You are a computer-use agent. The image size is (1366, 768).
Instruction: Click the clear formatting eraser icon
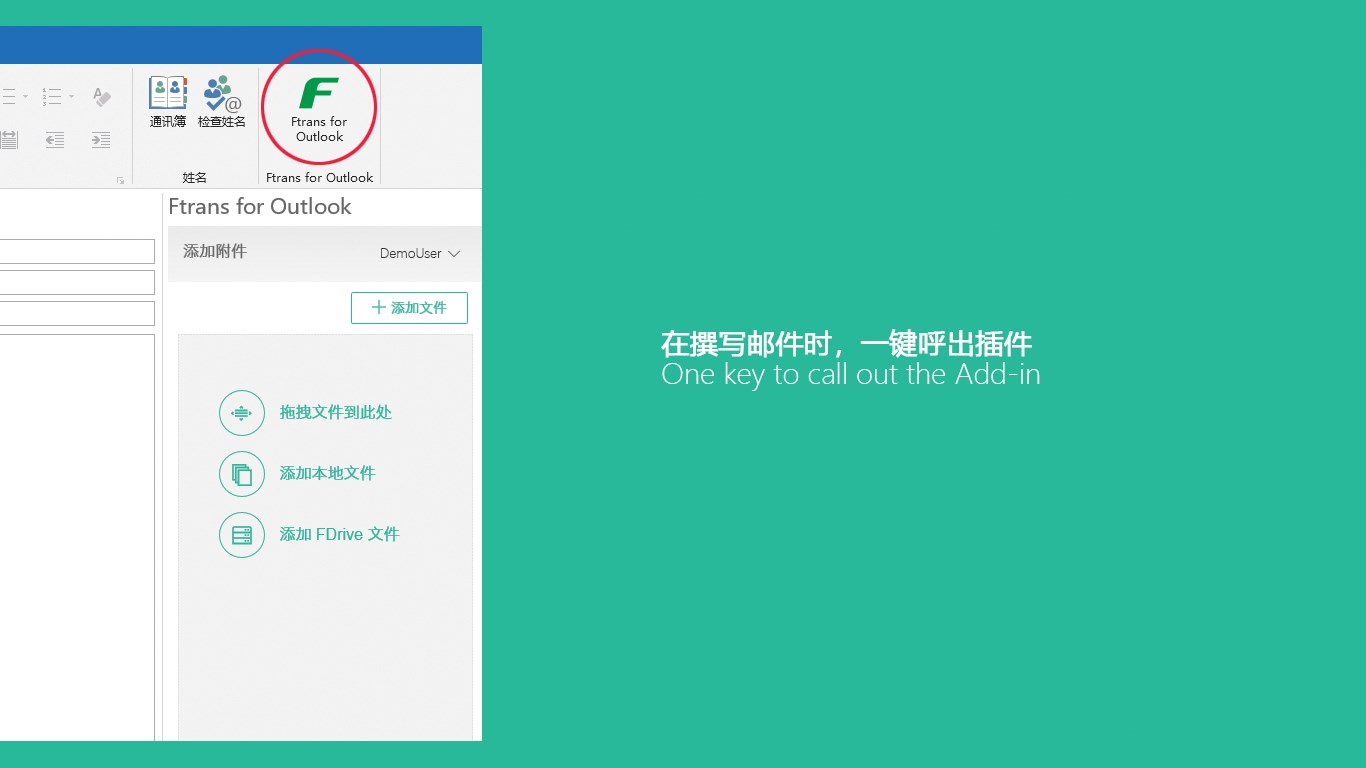(101, 97)
